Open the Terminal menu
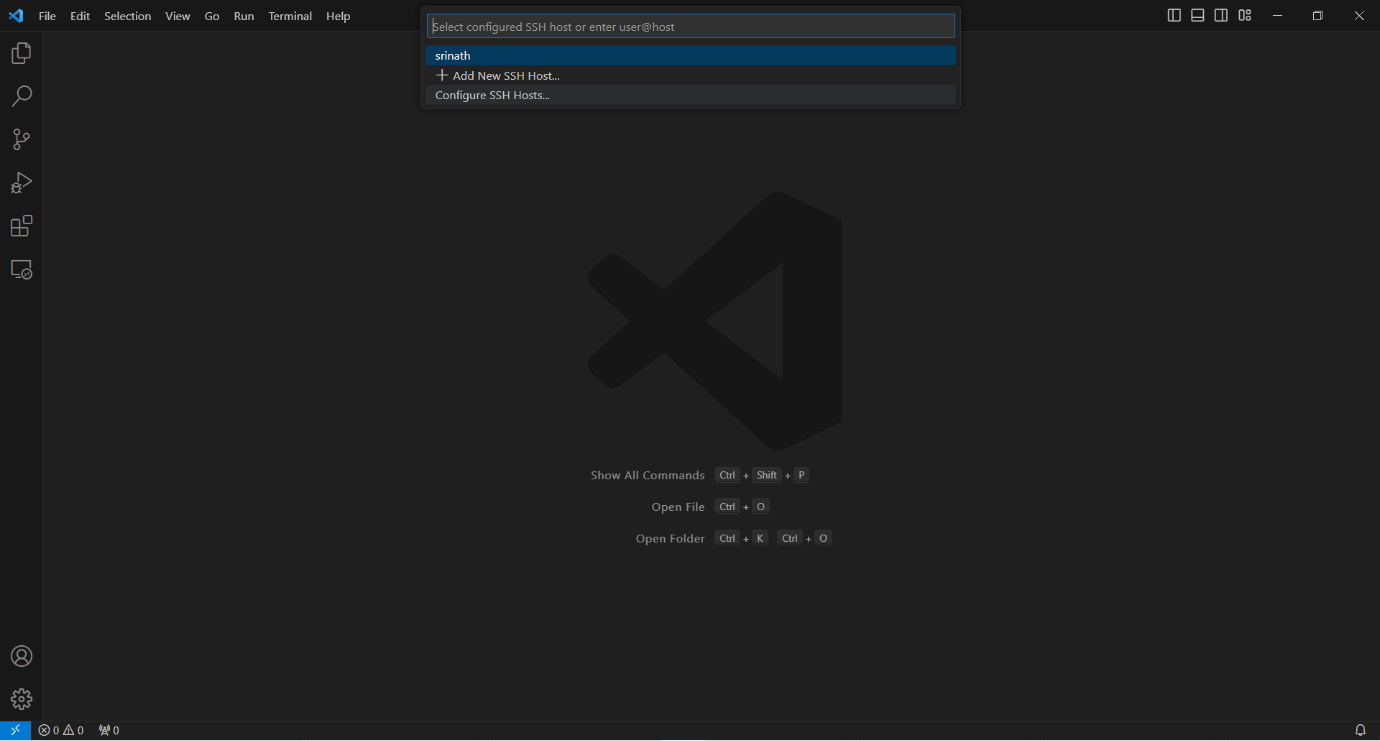This screenshot has width=1380, height=741. point(290,16)
